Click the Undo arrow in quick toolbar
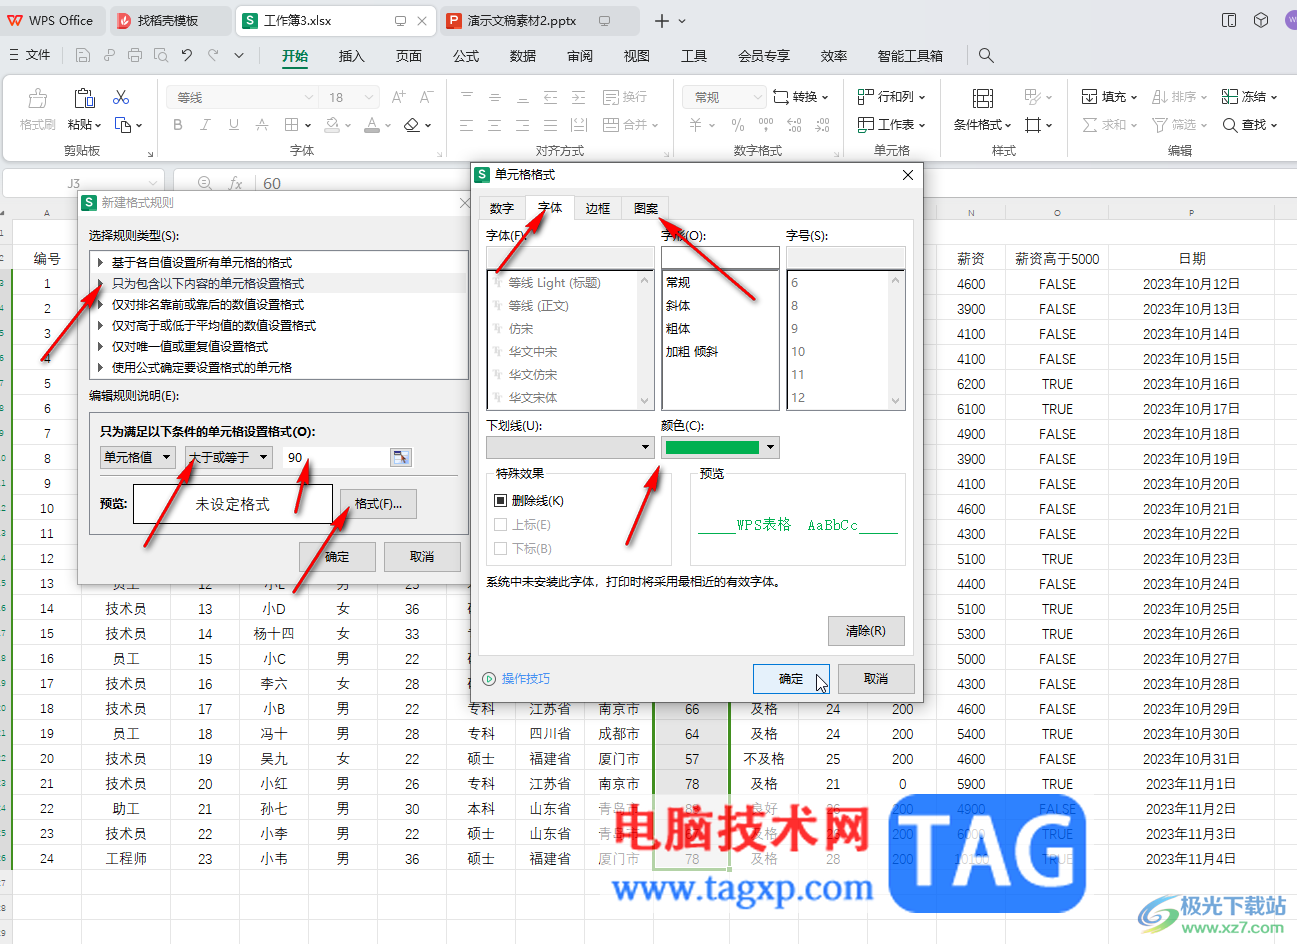The height and width of the screenshot is (944, 1297). point(187,55)
